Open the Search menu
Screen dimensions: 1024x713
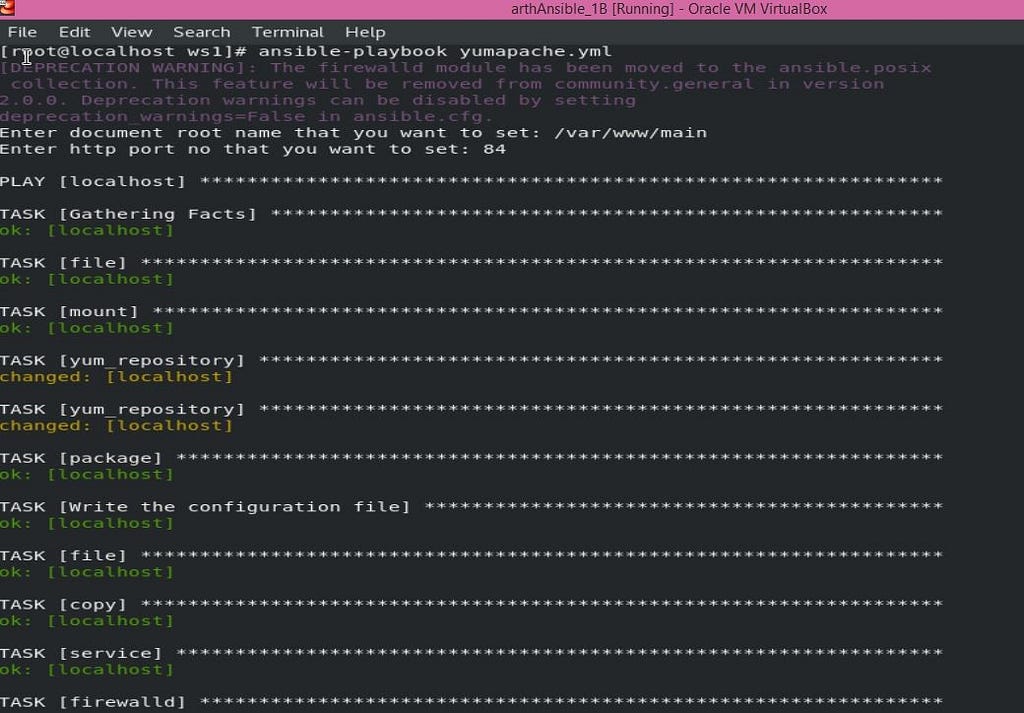[x=202, y=32]
